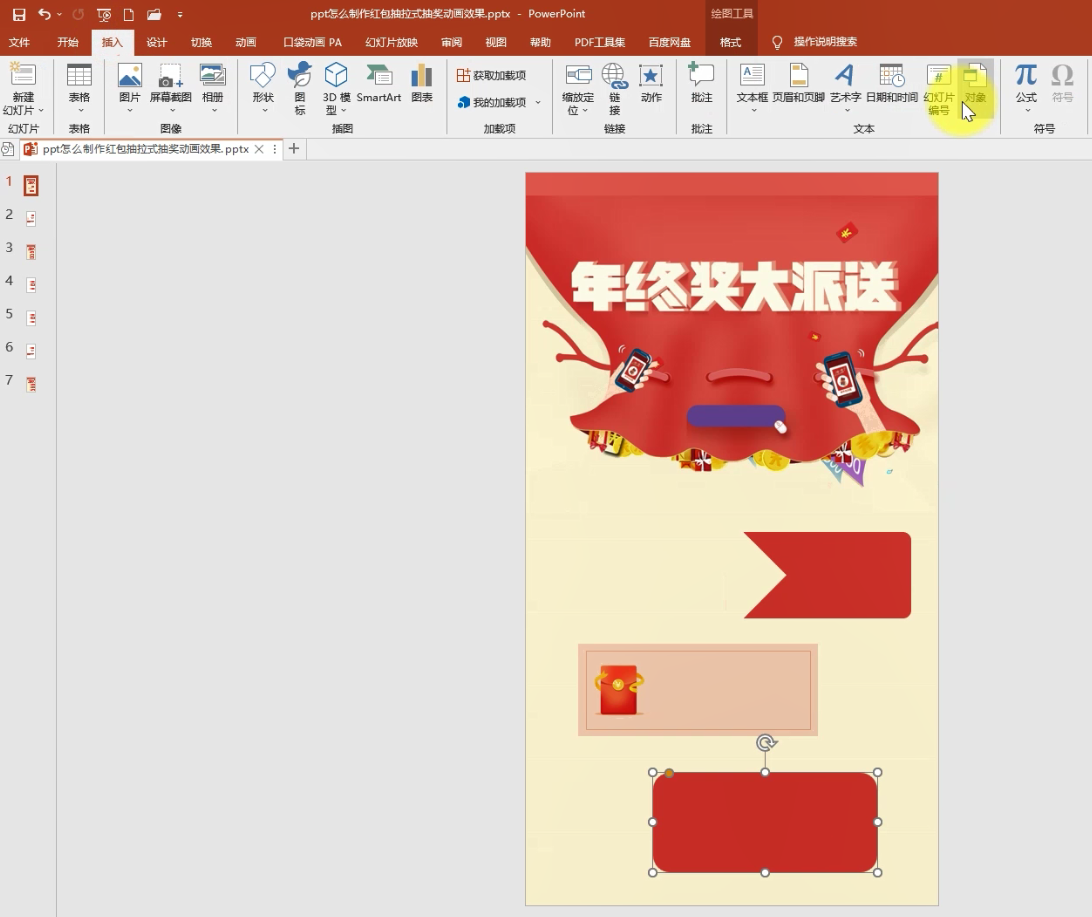Close the pptx document tab
Image resolution: width=1092 pixels, height=917 pixels.
pyautogui.click(x=259, y=149)
